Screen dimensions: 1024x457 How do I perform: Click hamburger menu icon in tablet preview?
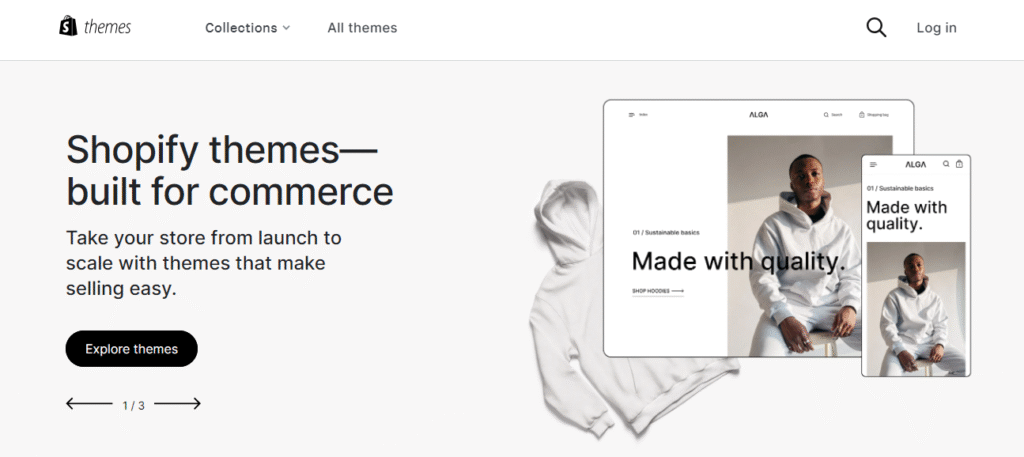(632, 115)
